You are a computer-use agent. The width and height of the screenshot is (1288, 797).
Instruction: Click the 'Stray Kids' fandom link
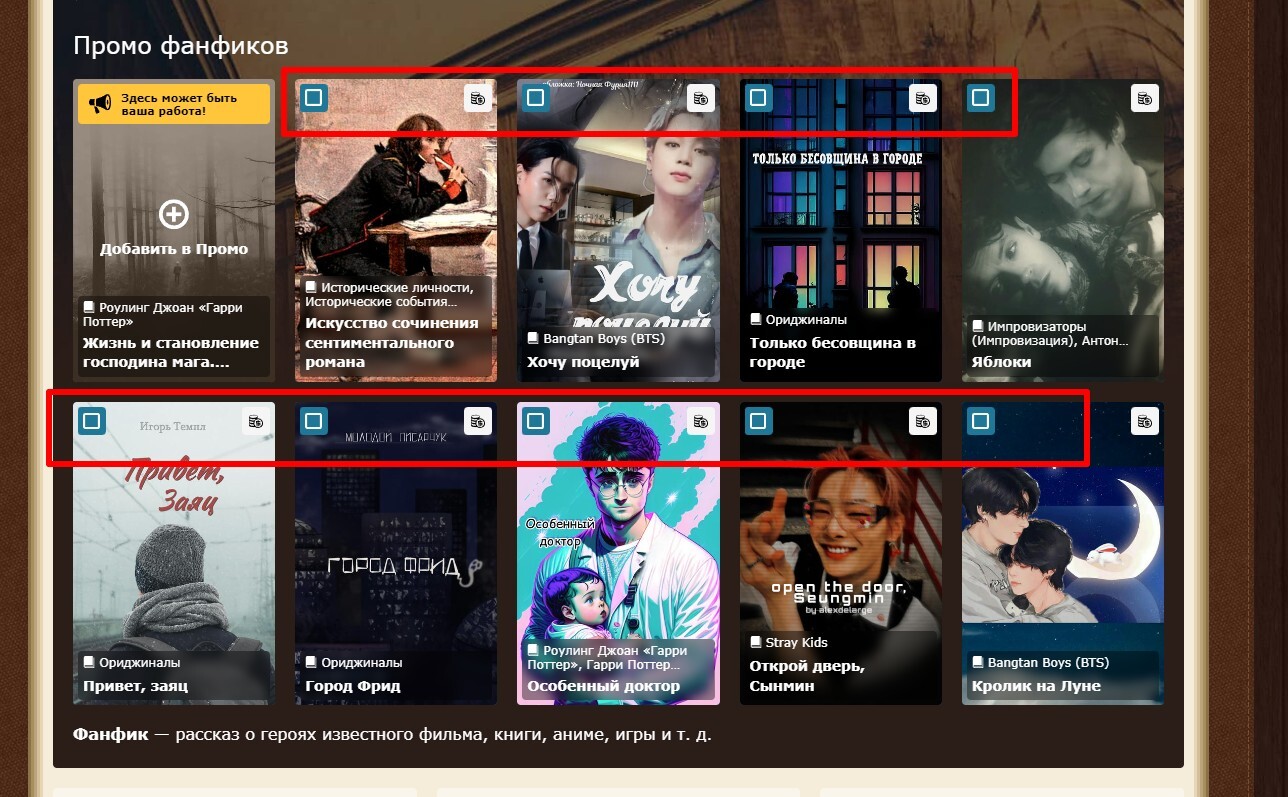click(x=796, y=642)
